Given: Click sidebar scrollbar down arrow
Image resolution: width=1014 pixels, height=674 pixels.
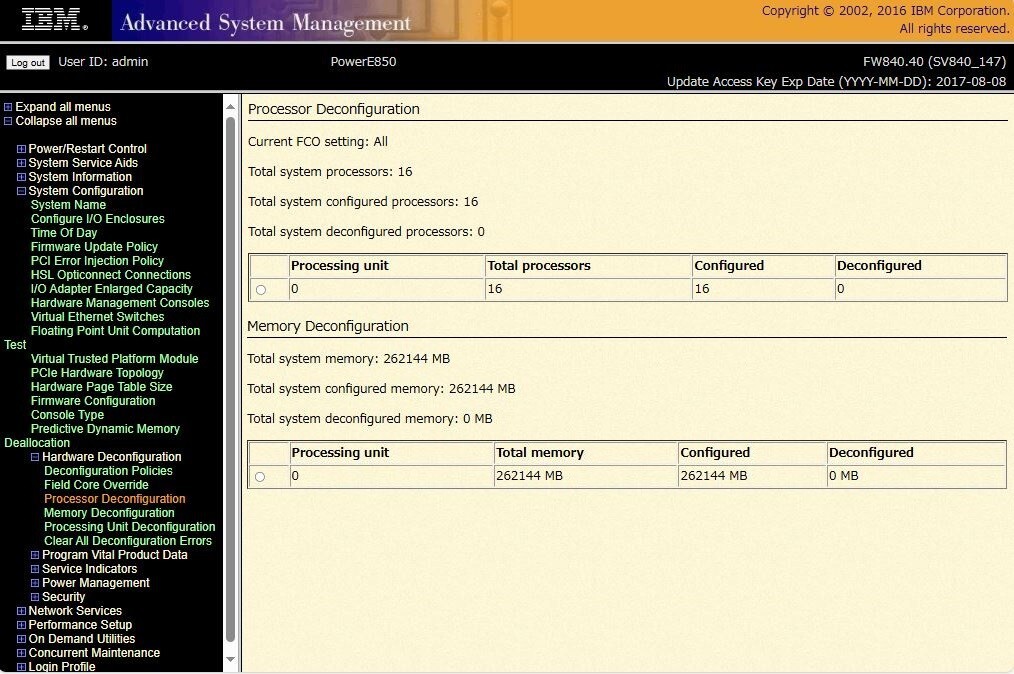Looking at the screenshot, I should (230, 659).
